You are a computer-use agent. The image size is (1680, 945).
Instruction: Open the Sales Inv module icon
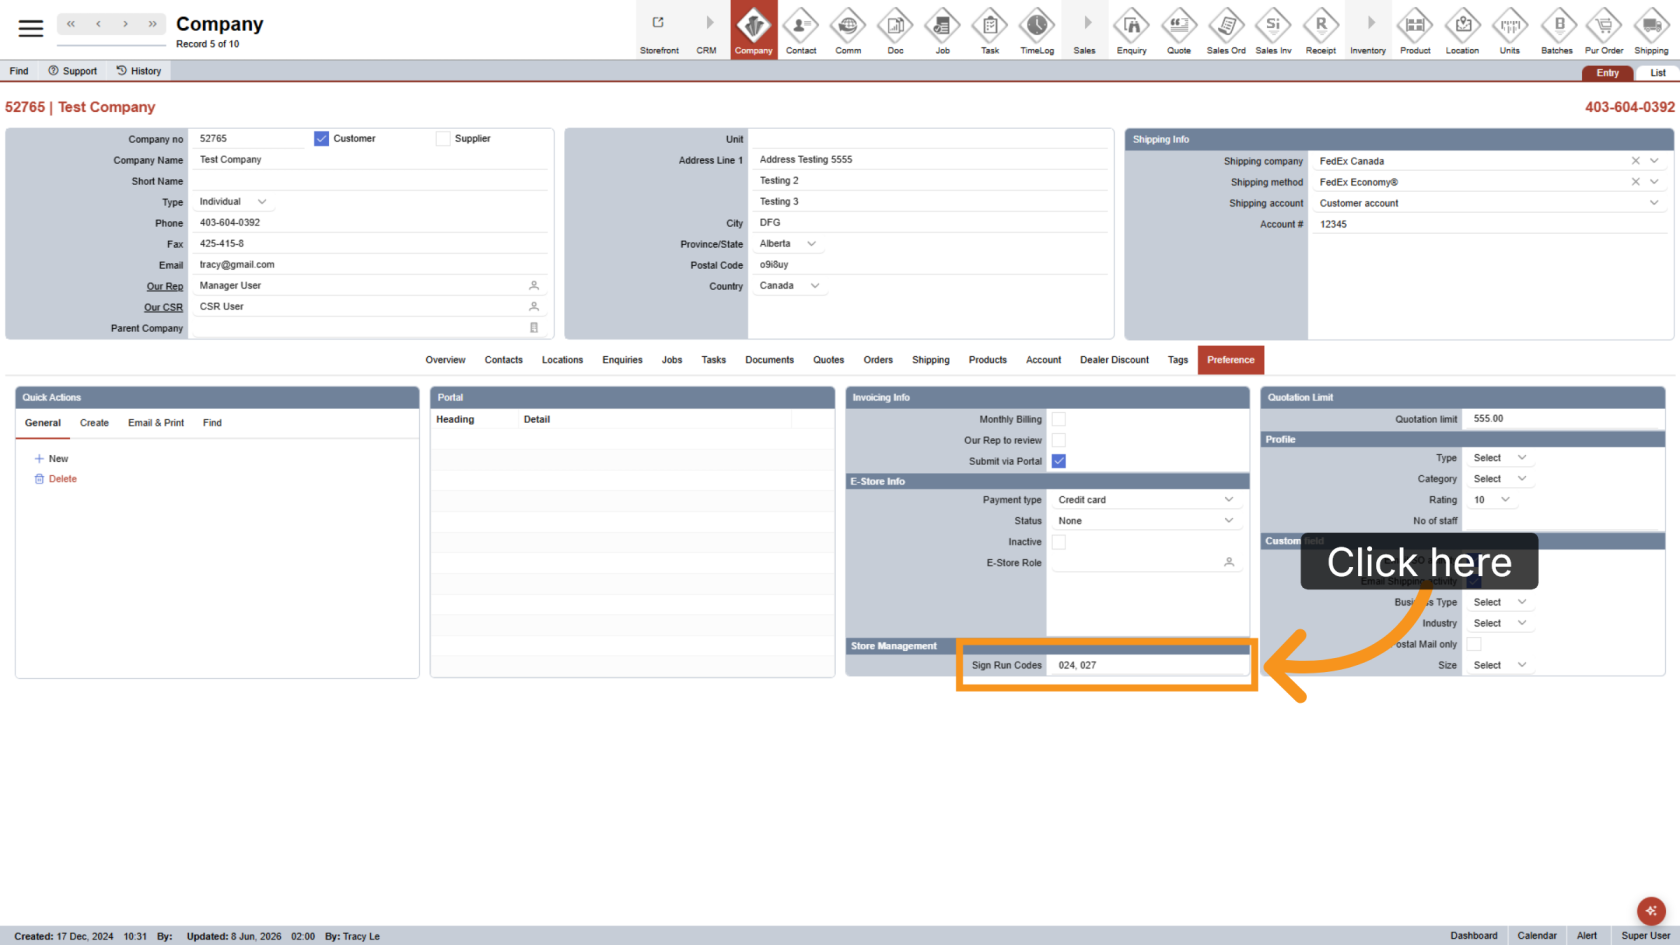tap(1273, 30)
